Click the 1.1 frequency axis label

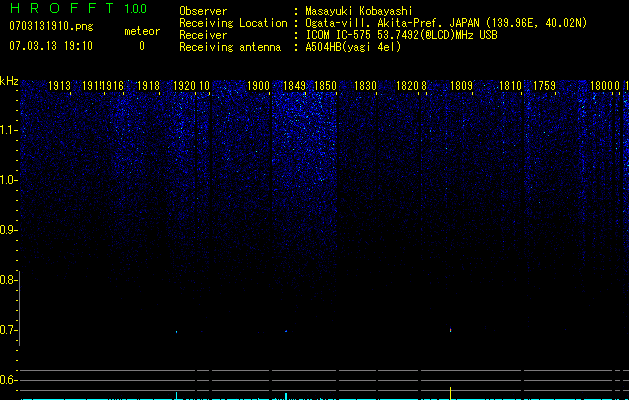8,130
